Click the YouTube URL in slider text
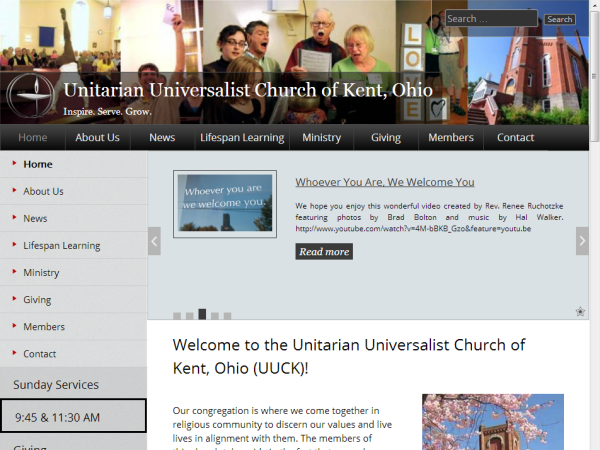600x450 pixels. [413, 229]
